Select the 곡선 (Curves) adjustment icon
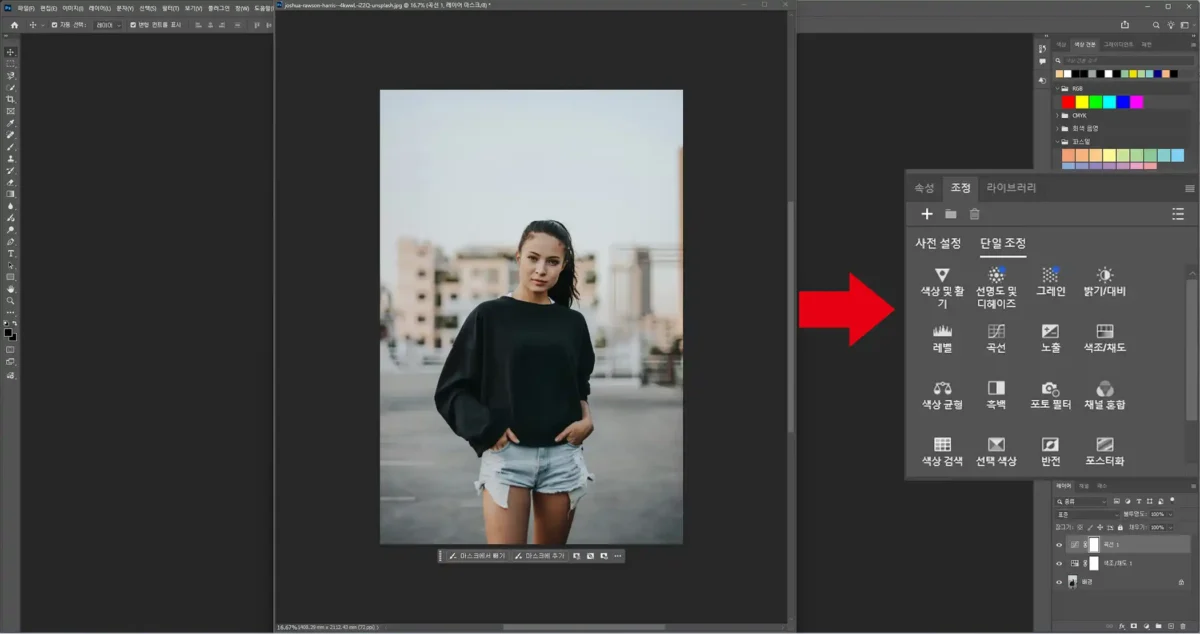Viewport: 1200px width, 634px height. click(996, 332)
